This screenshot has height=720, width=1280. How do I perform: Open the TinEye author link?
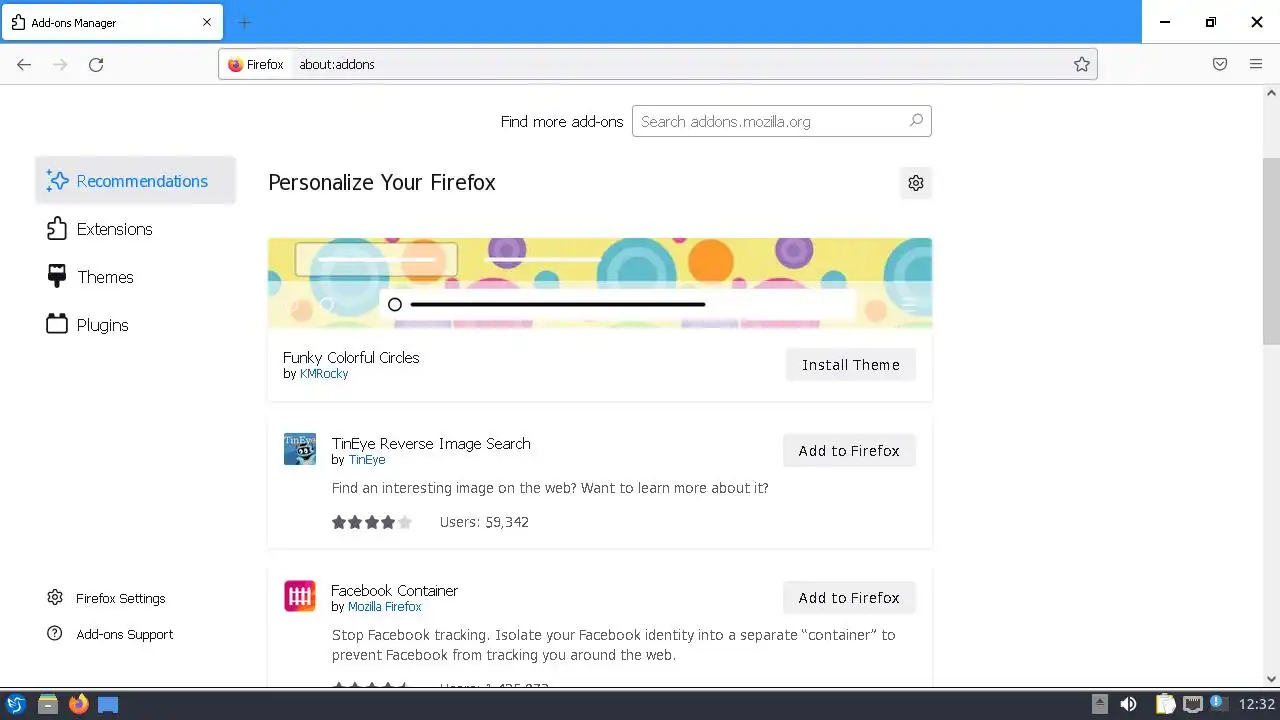(x=367, y=460)
